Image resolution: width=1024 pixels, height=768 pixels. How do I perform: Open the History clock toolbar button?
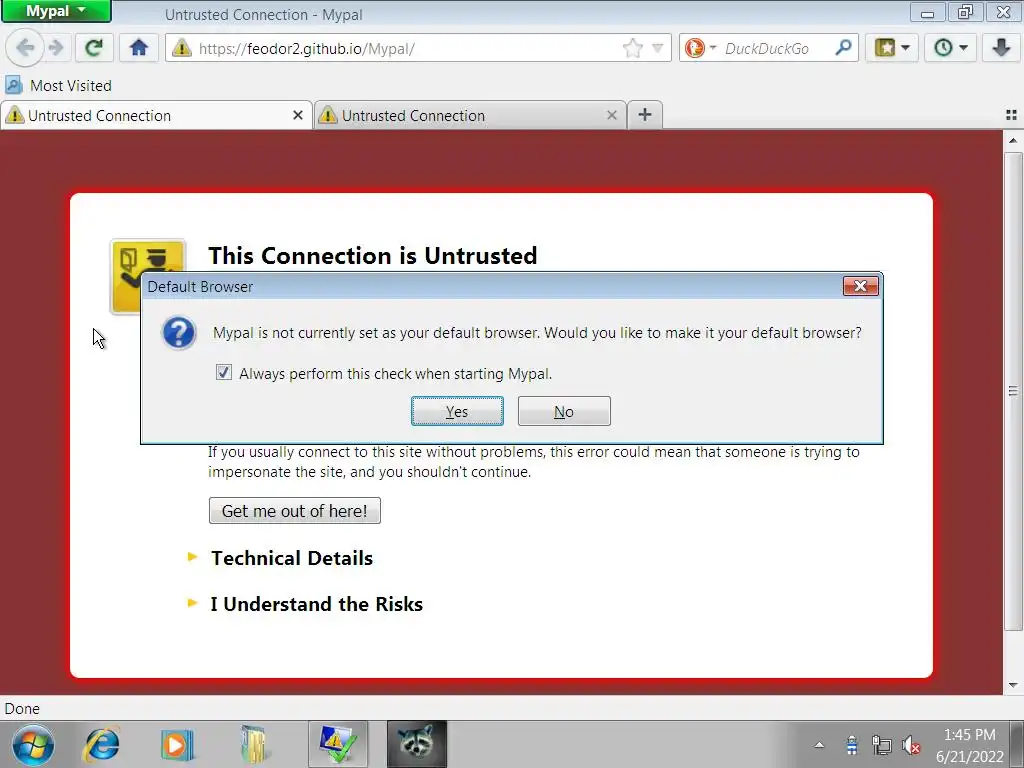(950, 48)
